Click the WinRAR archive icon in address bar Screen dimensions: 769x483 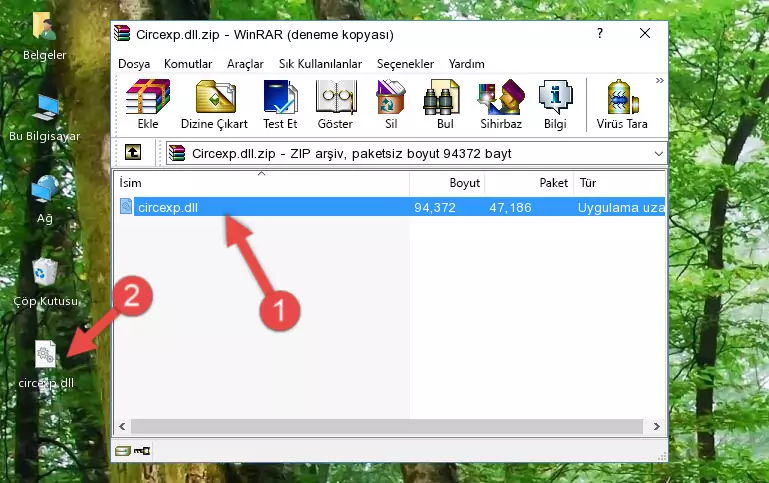tap(177, 153)
